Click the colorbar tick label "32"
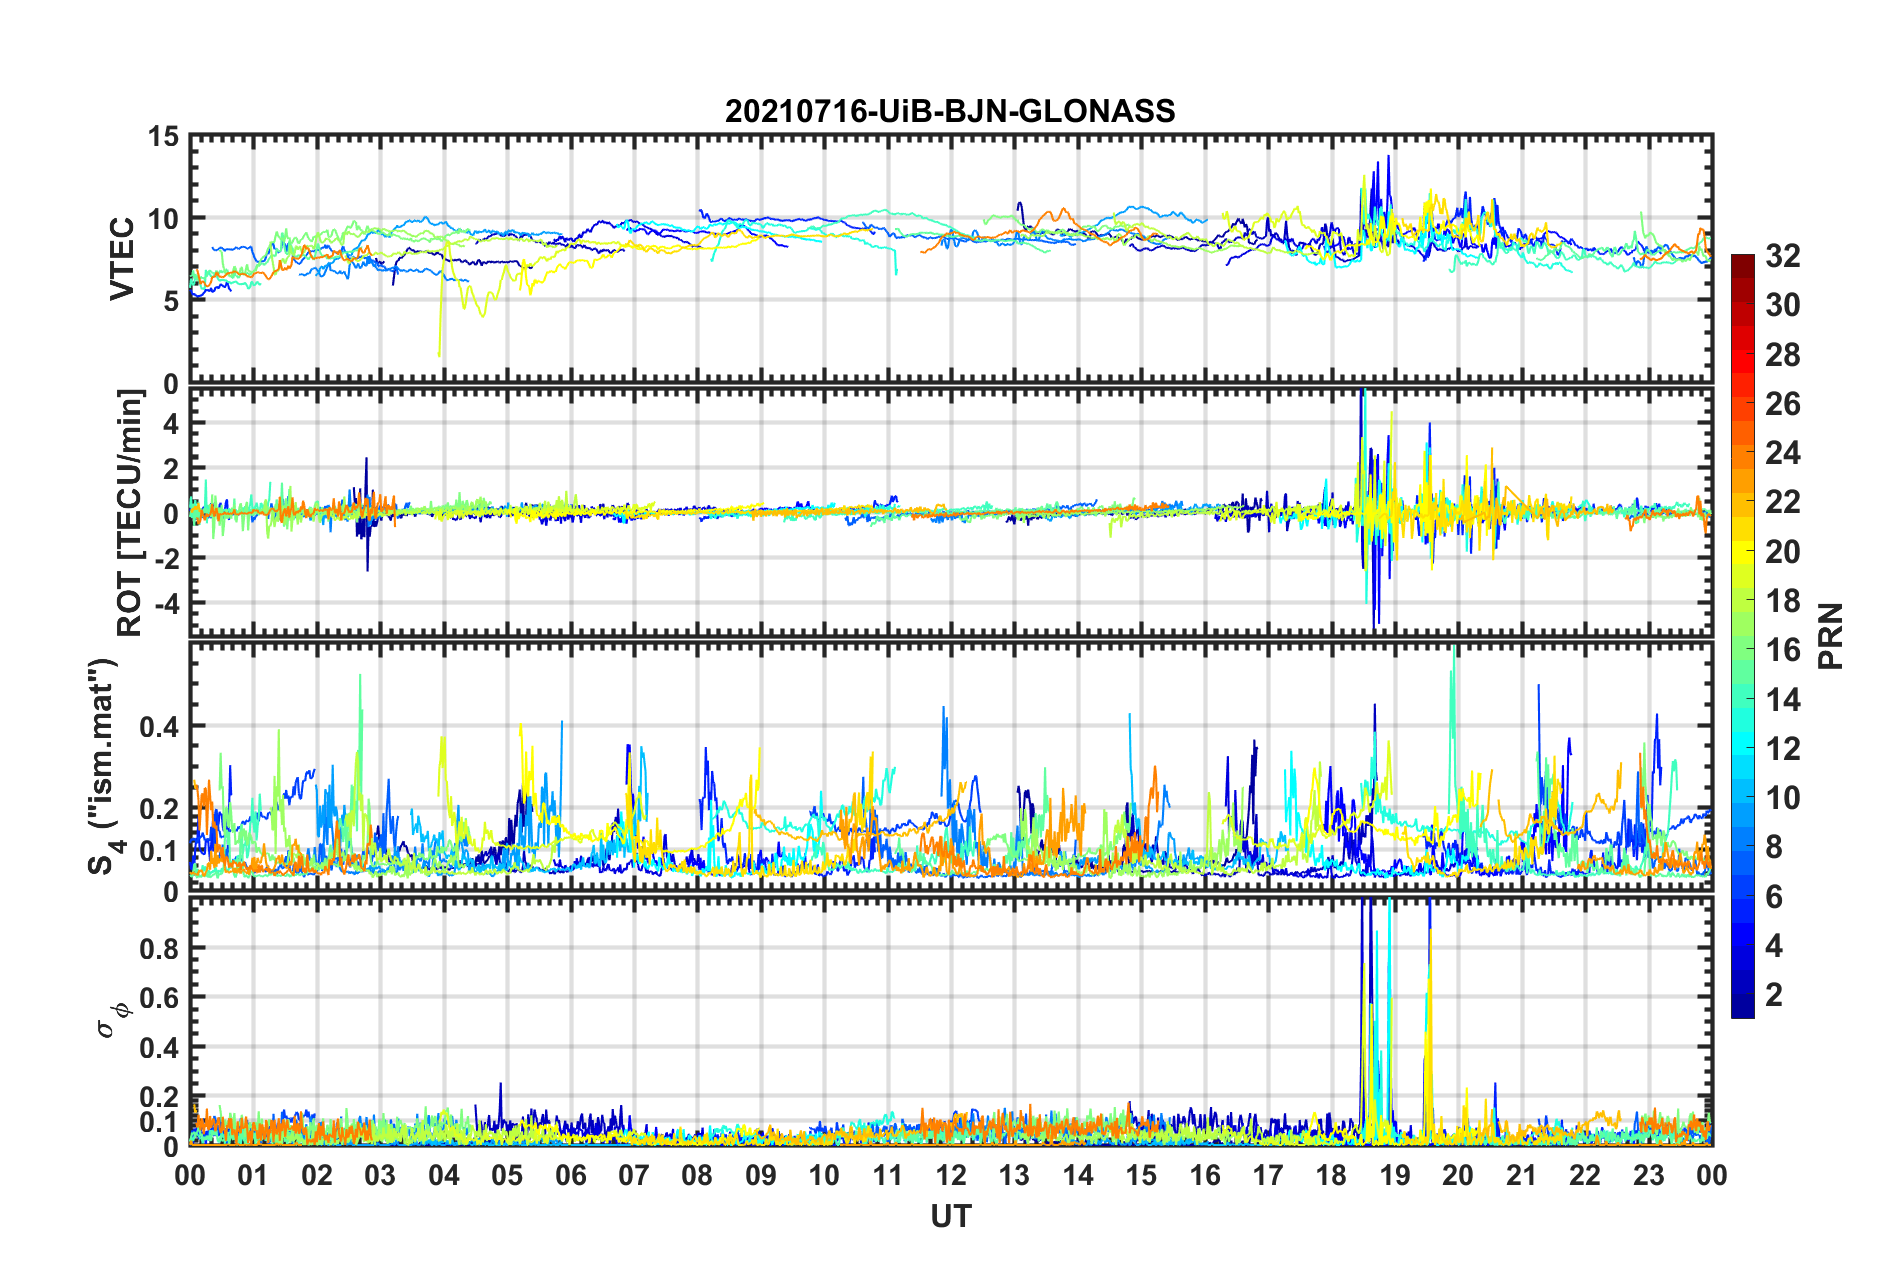 click(x=1783, y=256)
